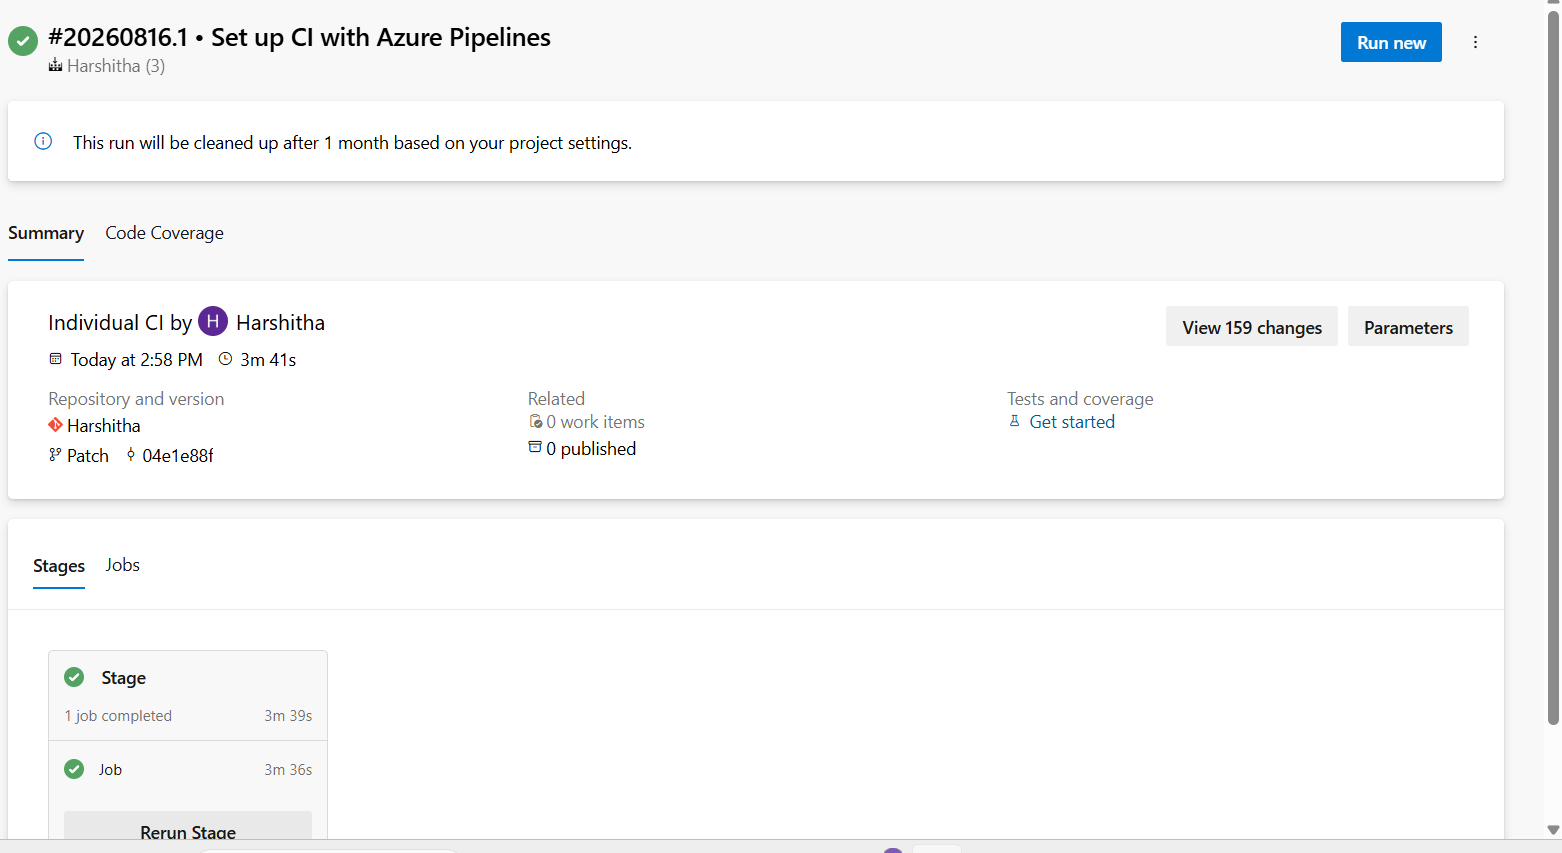Click the clock duration icon beside 3m 41s

[x=225, y=358]
